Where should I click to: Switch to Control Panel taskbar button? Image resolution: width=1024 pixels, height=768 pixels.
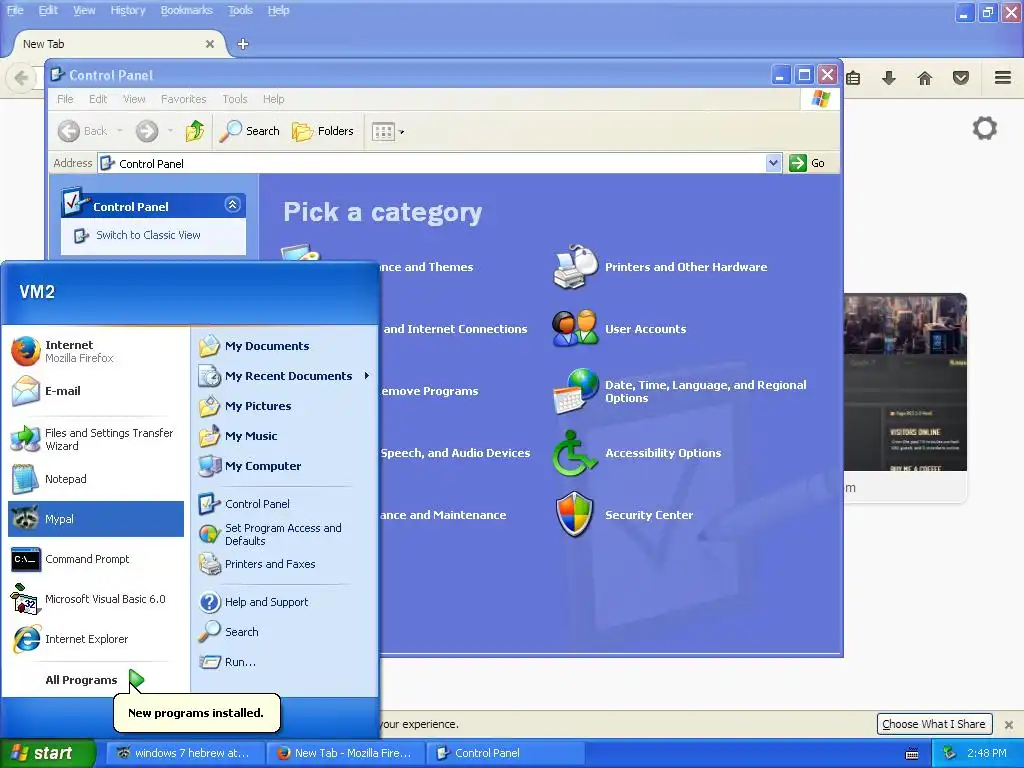[504, 753]
